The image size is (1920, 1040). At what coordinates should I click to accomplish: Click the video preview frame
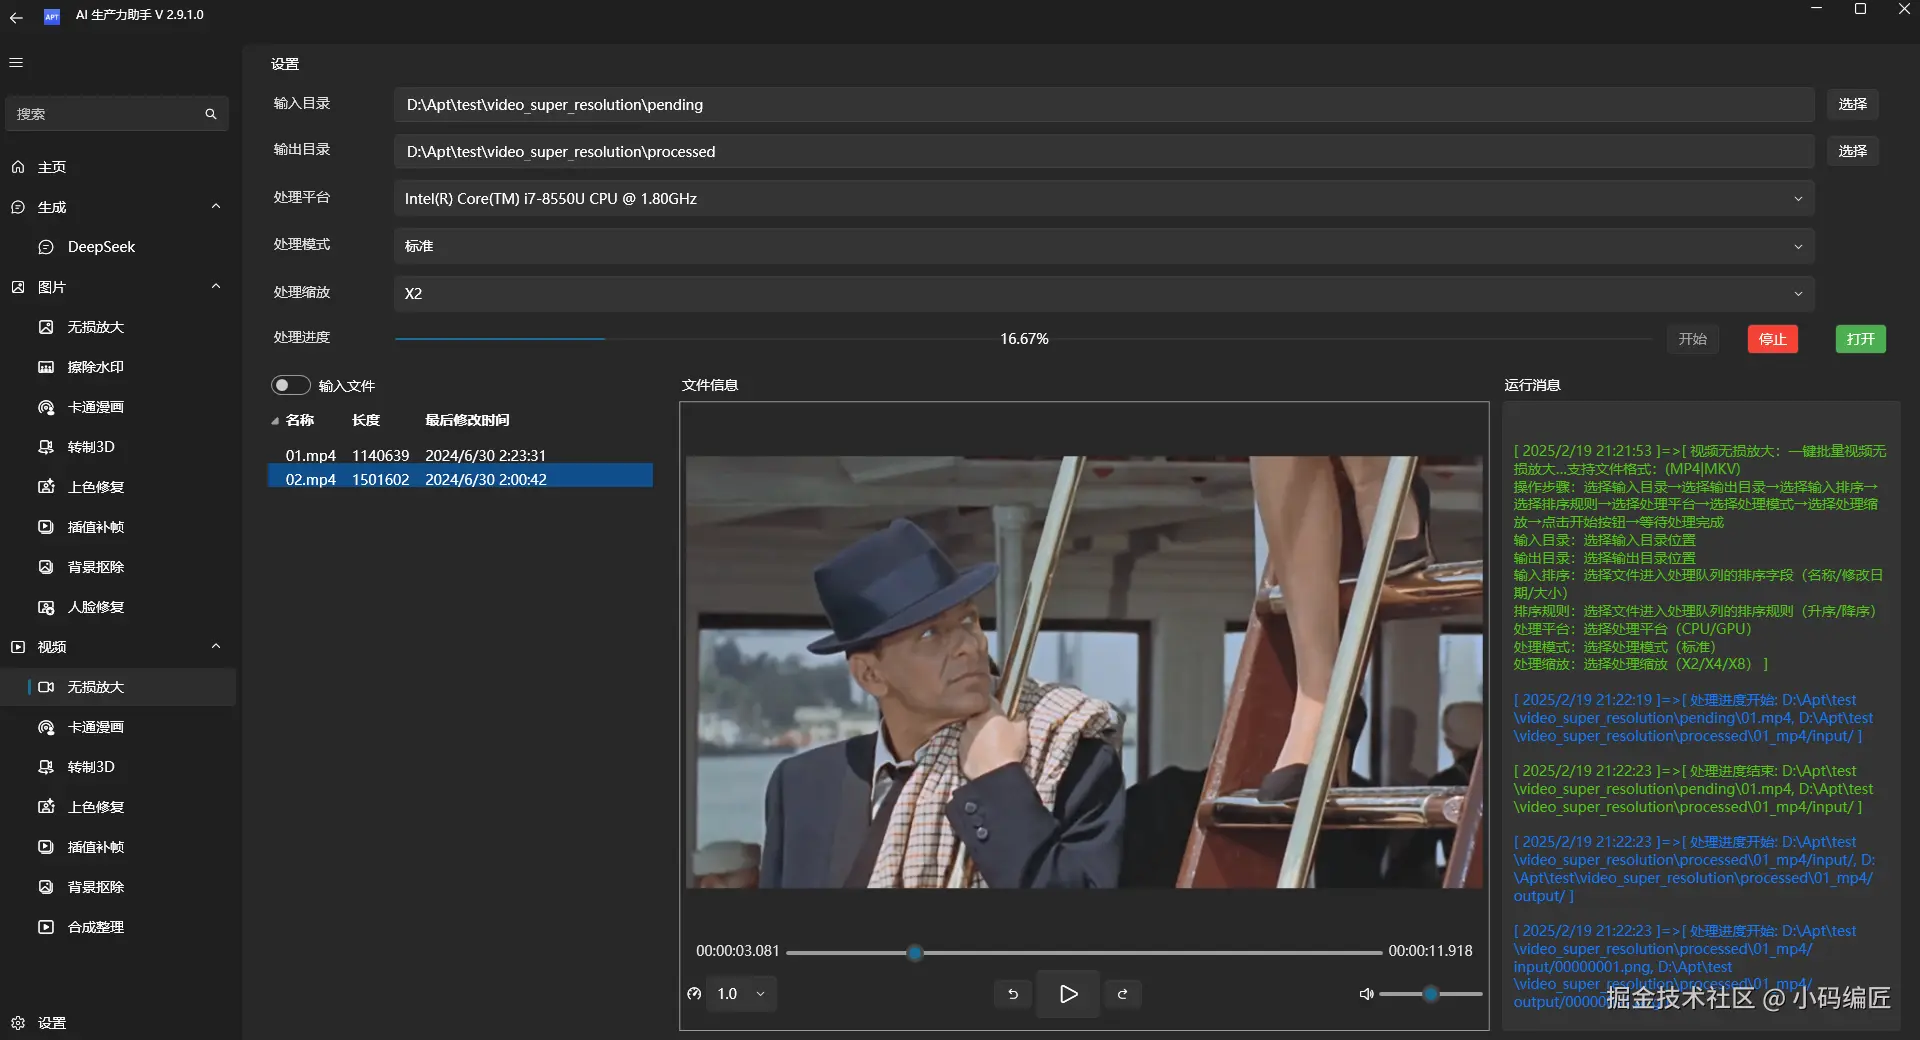[x=1084, y=672]
